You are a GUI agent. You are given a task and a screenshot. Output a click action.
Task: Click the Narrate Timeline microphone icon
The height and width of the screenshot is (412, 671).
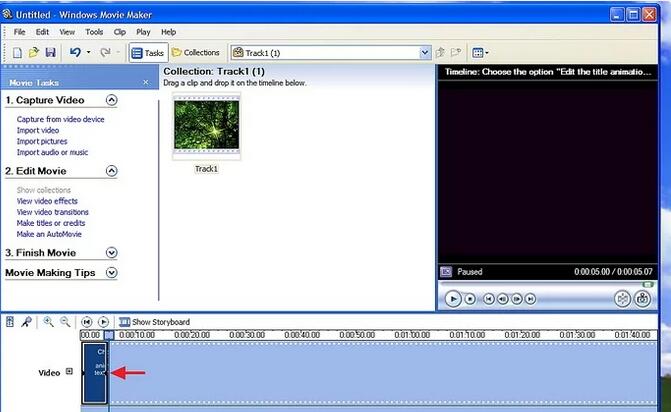coord(27,322)
